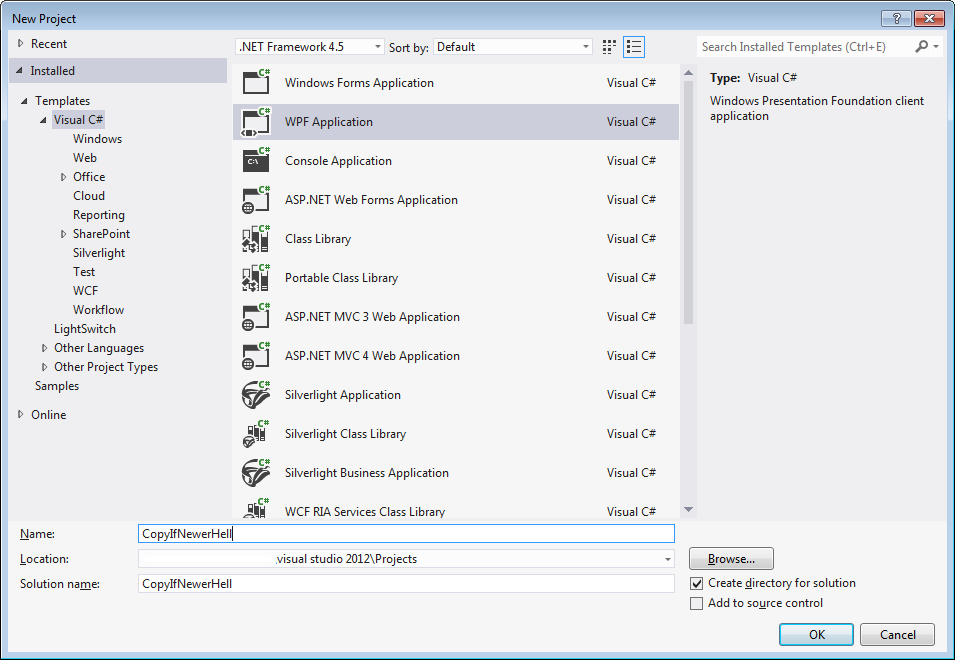Select the Online section

48,415
